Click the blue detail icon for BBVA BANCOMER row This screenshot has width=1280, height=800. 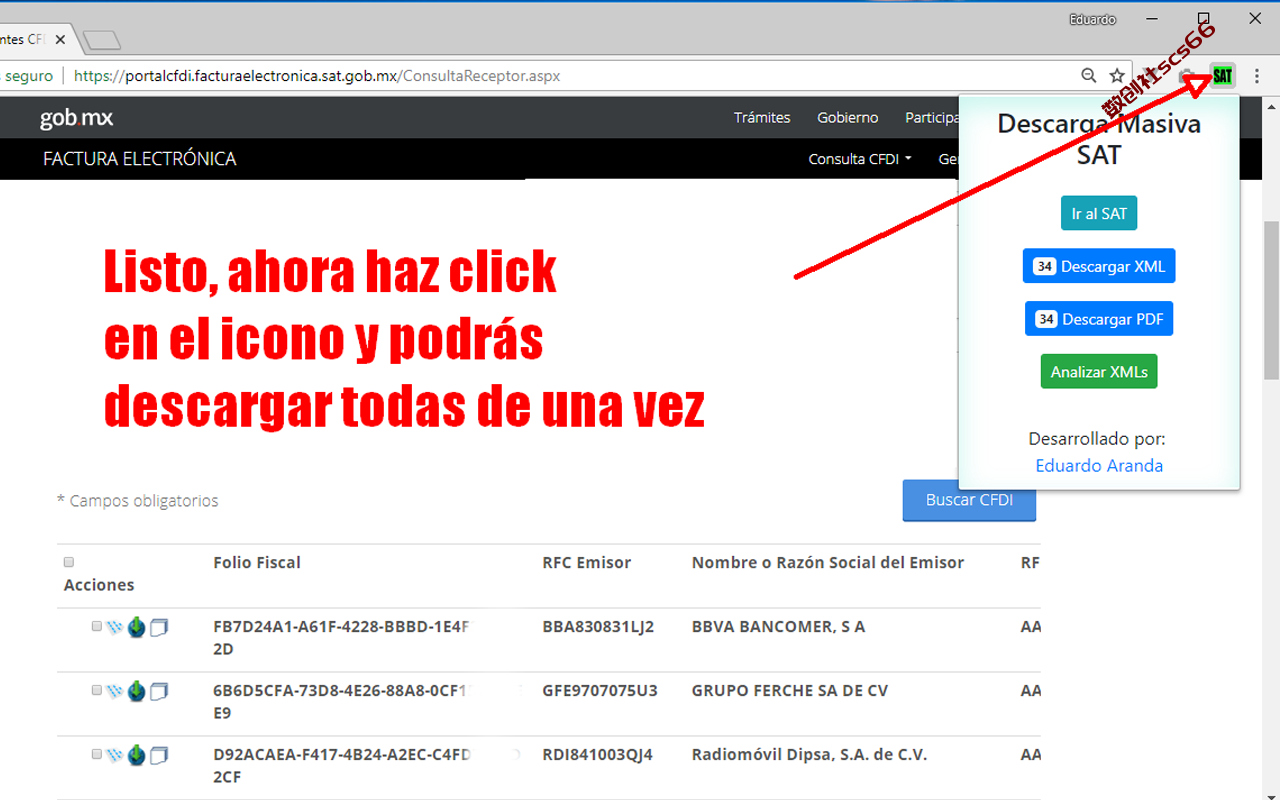[x=115, y=627]
